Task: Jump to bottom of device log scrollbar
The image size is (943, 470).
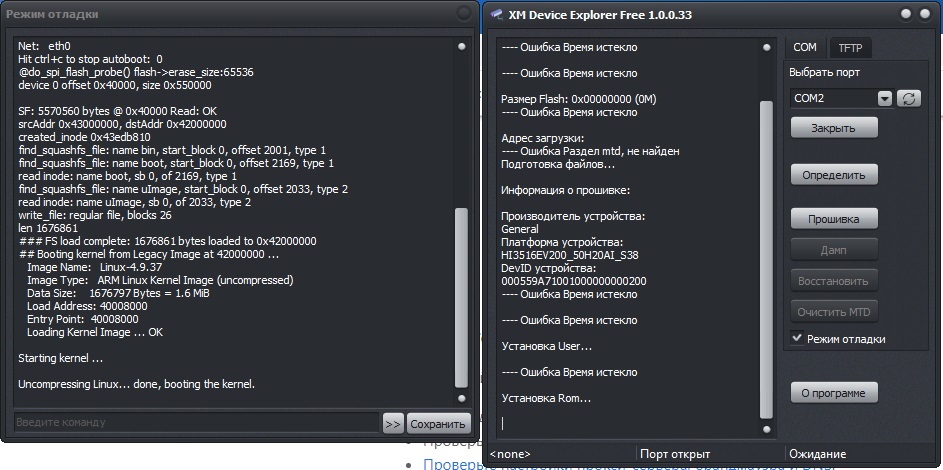Action: 767,428
